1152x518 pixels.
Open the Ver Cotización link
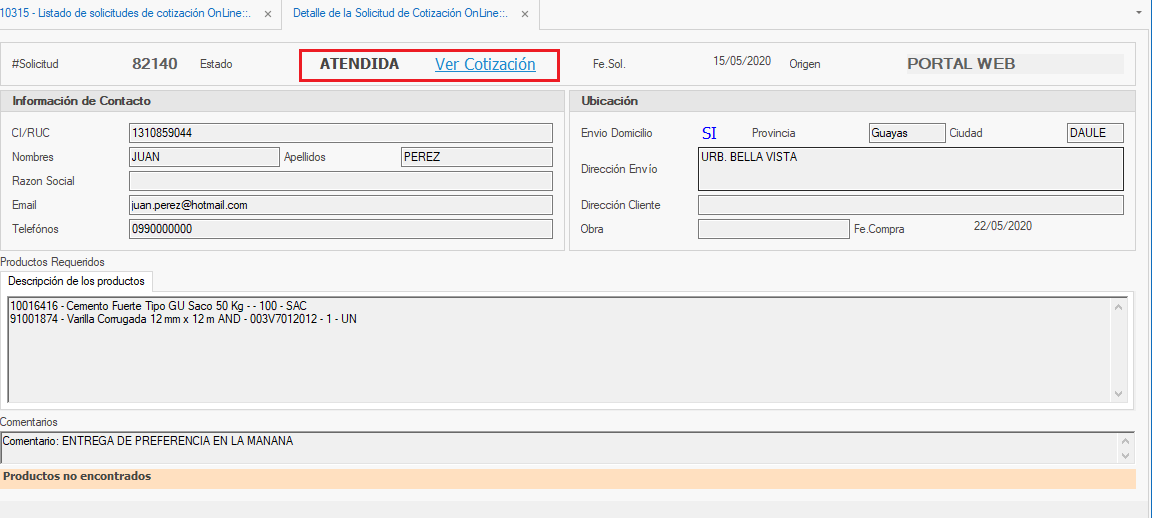tap(485, 64)
